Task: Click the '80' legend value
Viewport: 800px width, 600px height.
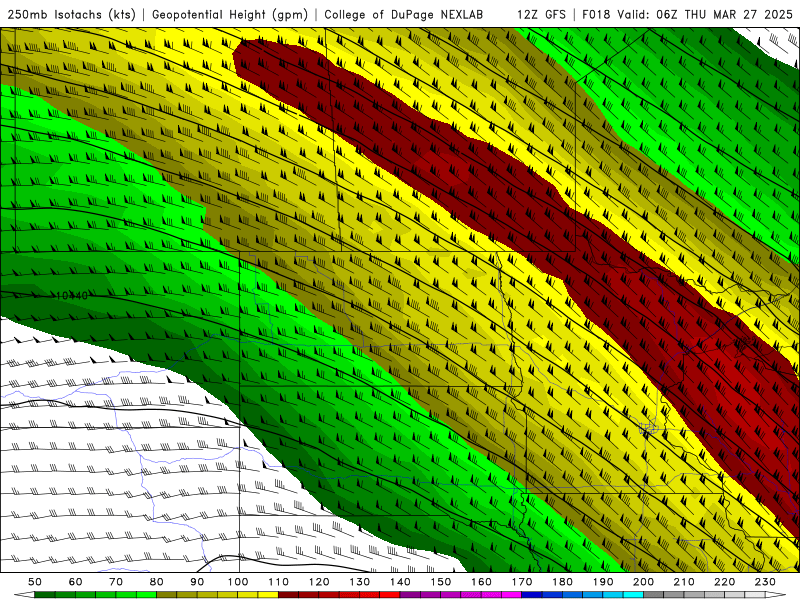Action: (157, 582)
